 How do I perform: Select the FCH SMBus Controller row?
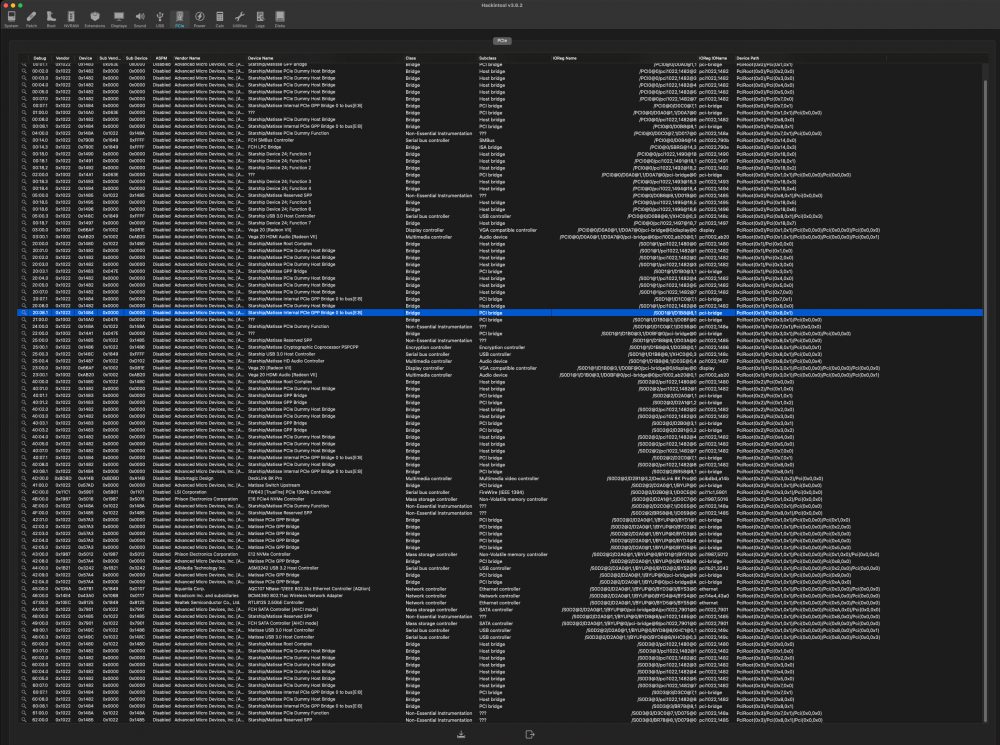pyautogui.click(x=501, y=140)
